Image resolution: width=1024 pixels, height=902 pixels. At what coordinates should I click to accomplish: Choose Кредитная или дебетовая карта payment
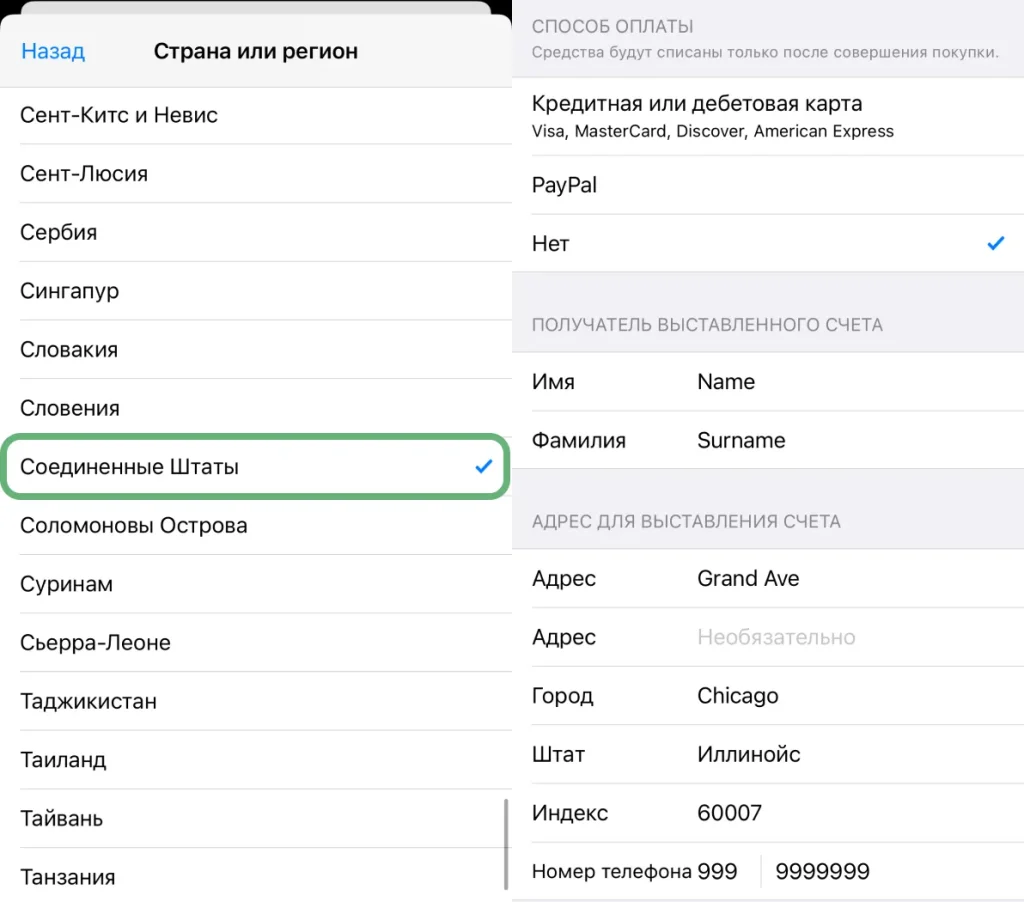coord(697,116)
